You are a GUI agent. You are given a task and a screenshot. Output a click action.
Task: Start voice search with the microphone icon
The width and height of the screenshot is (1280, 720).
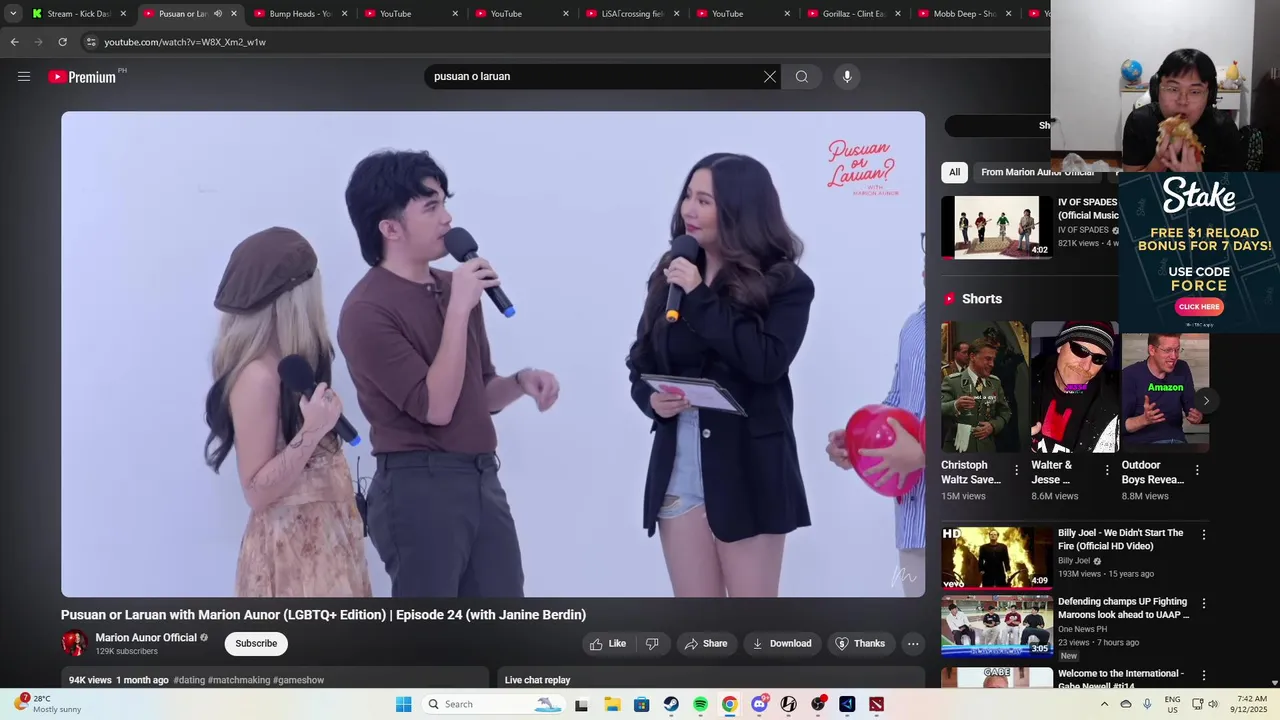[847, 76]
